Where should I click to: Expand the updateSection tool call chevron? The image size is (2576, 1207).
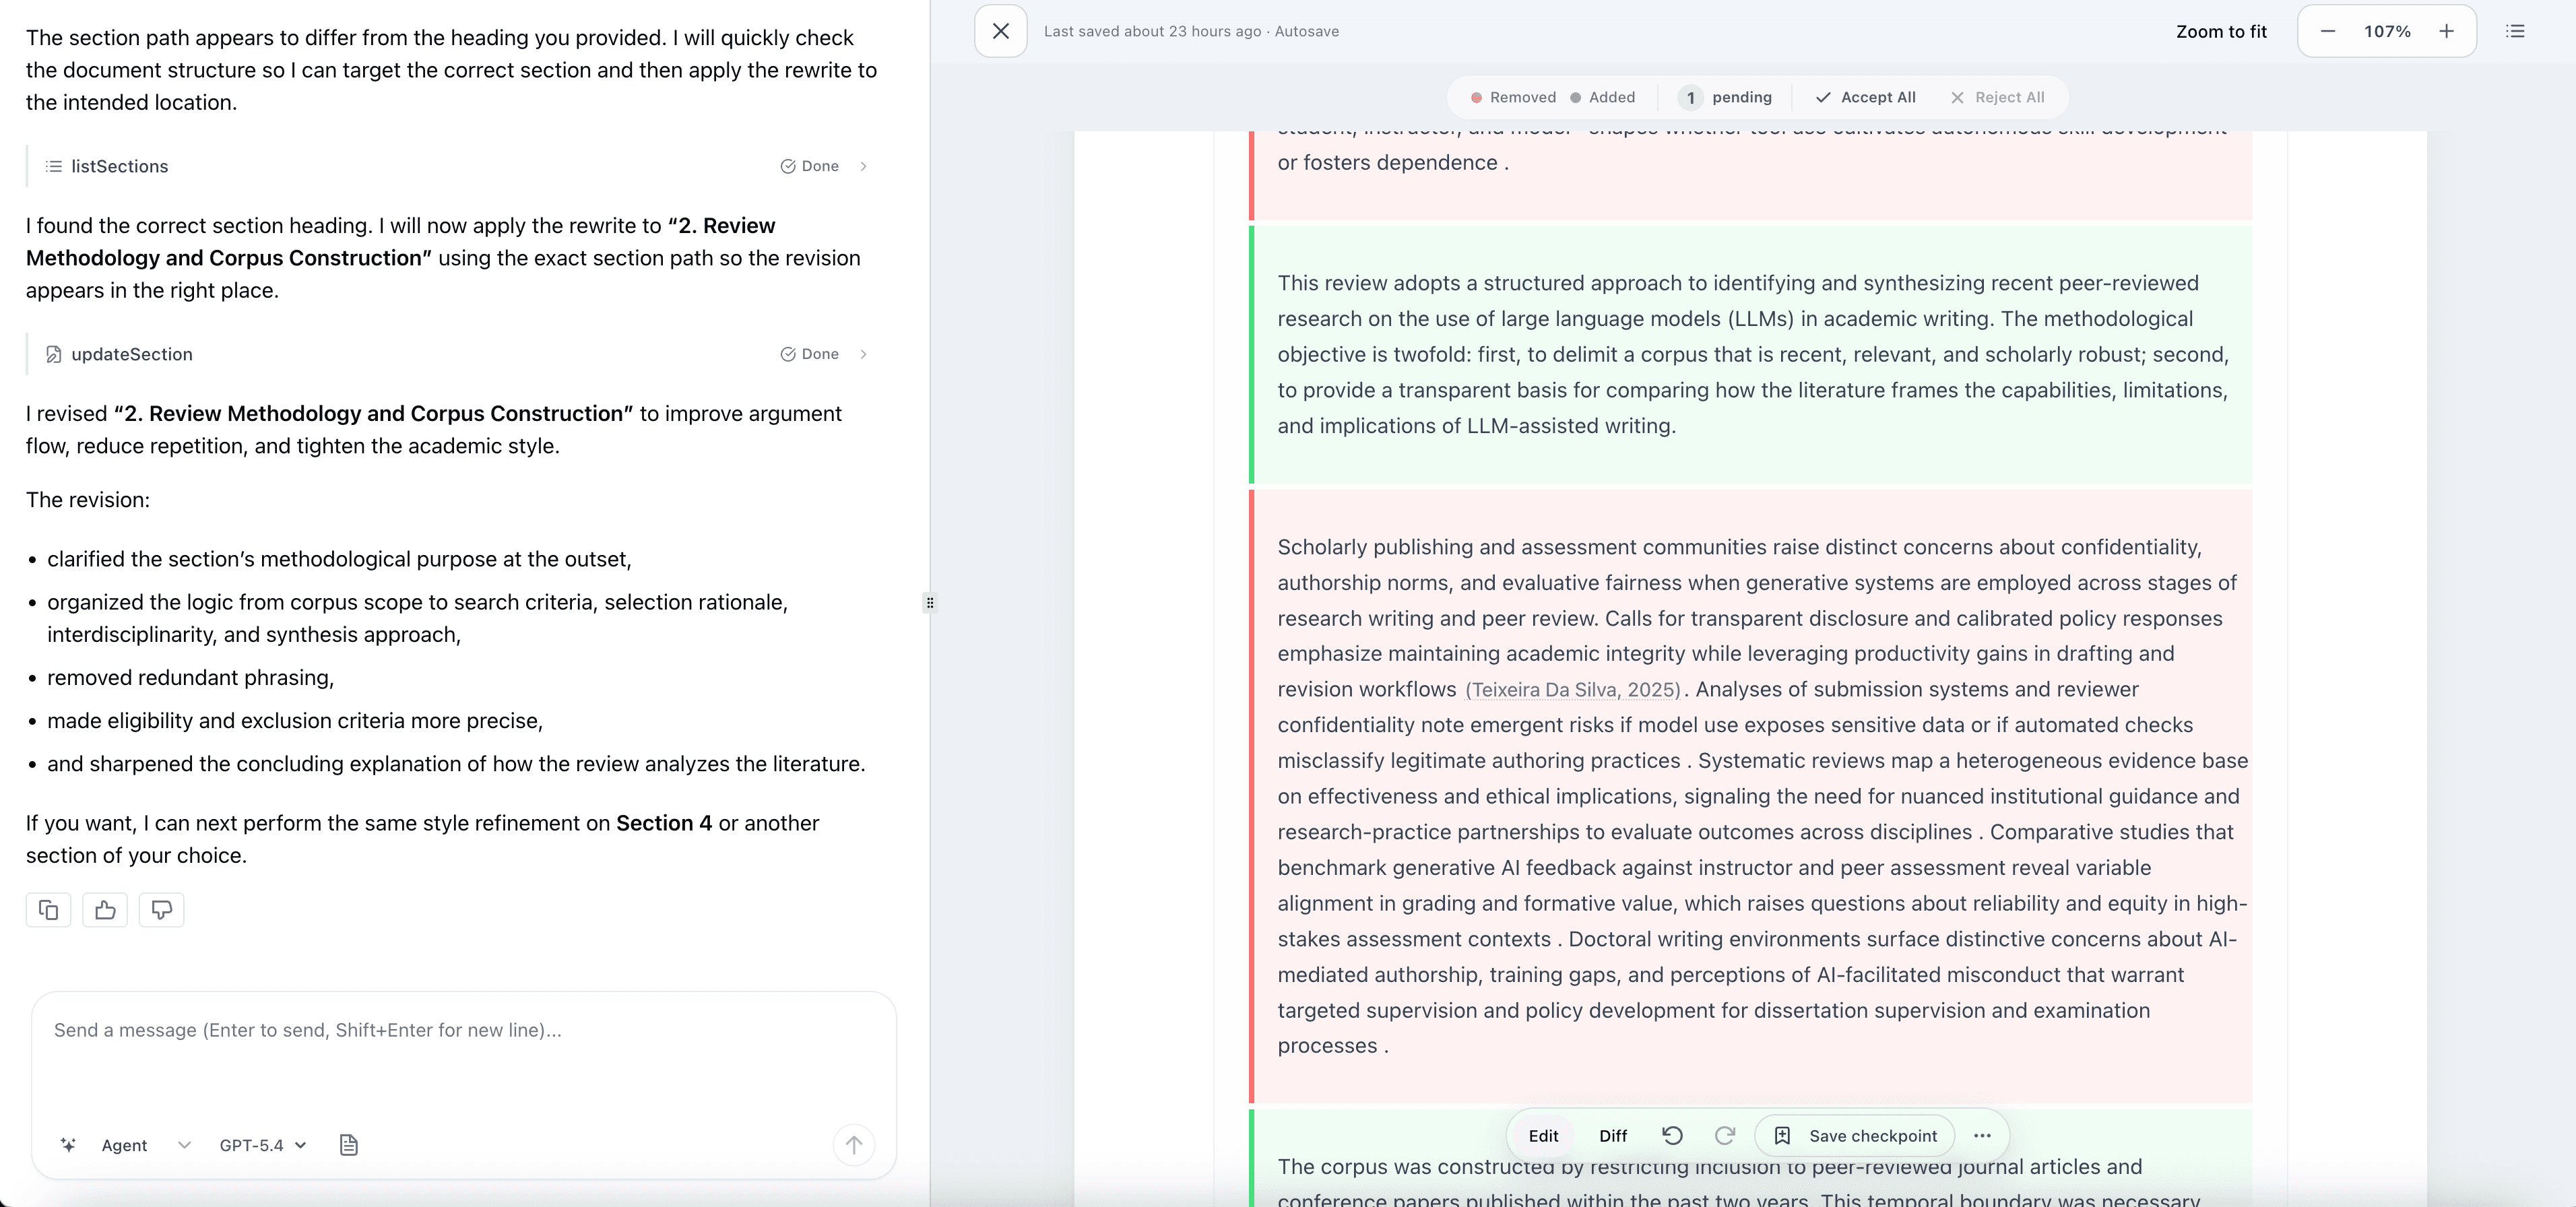(863, 354)
